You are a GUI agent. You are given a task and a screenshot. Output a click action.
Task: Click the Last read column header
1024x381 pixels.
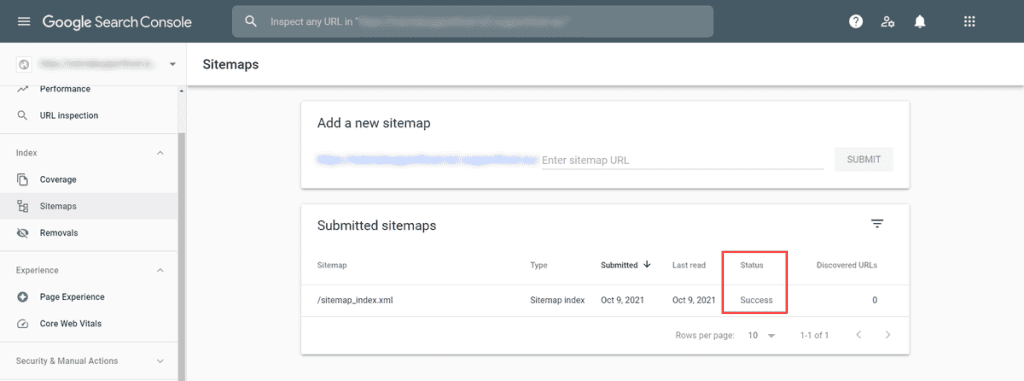pyautogui.click(x=689, y=265)
